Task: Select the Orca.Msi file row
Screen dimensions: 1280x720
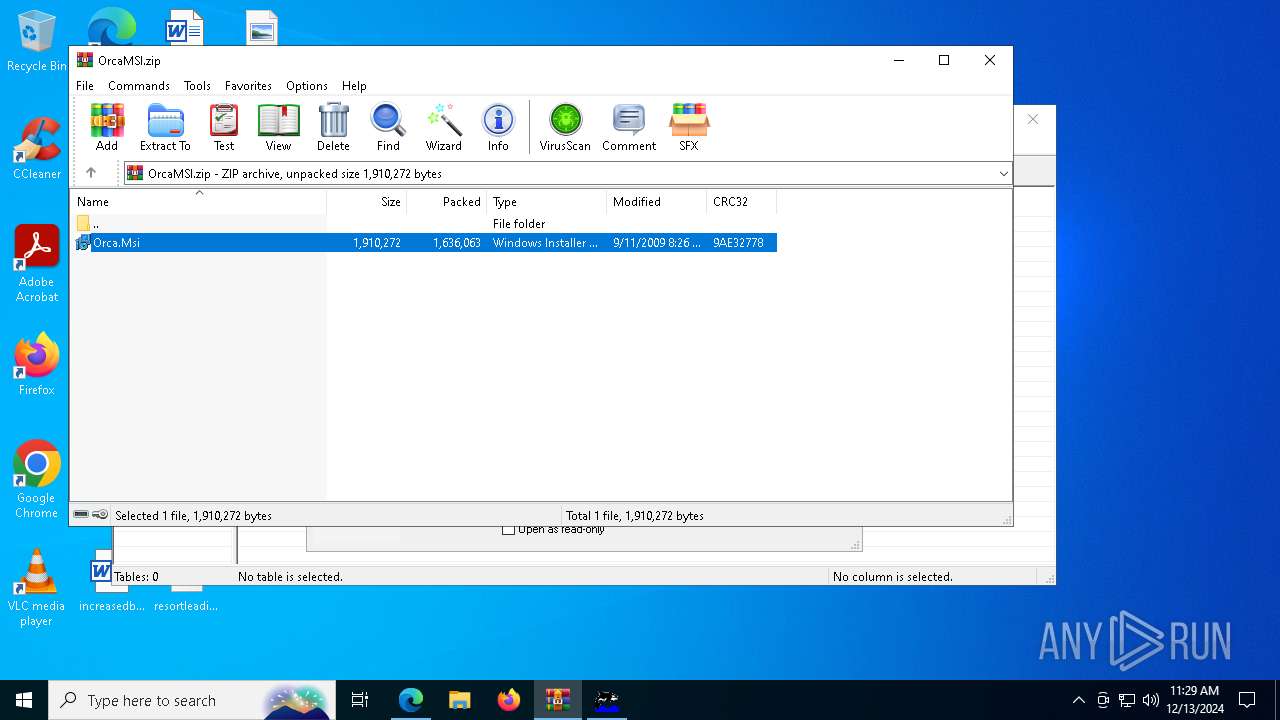Action: click(x=424, y=243)
